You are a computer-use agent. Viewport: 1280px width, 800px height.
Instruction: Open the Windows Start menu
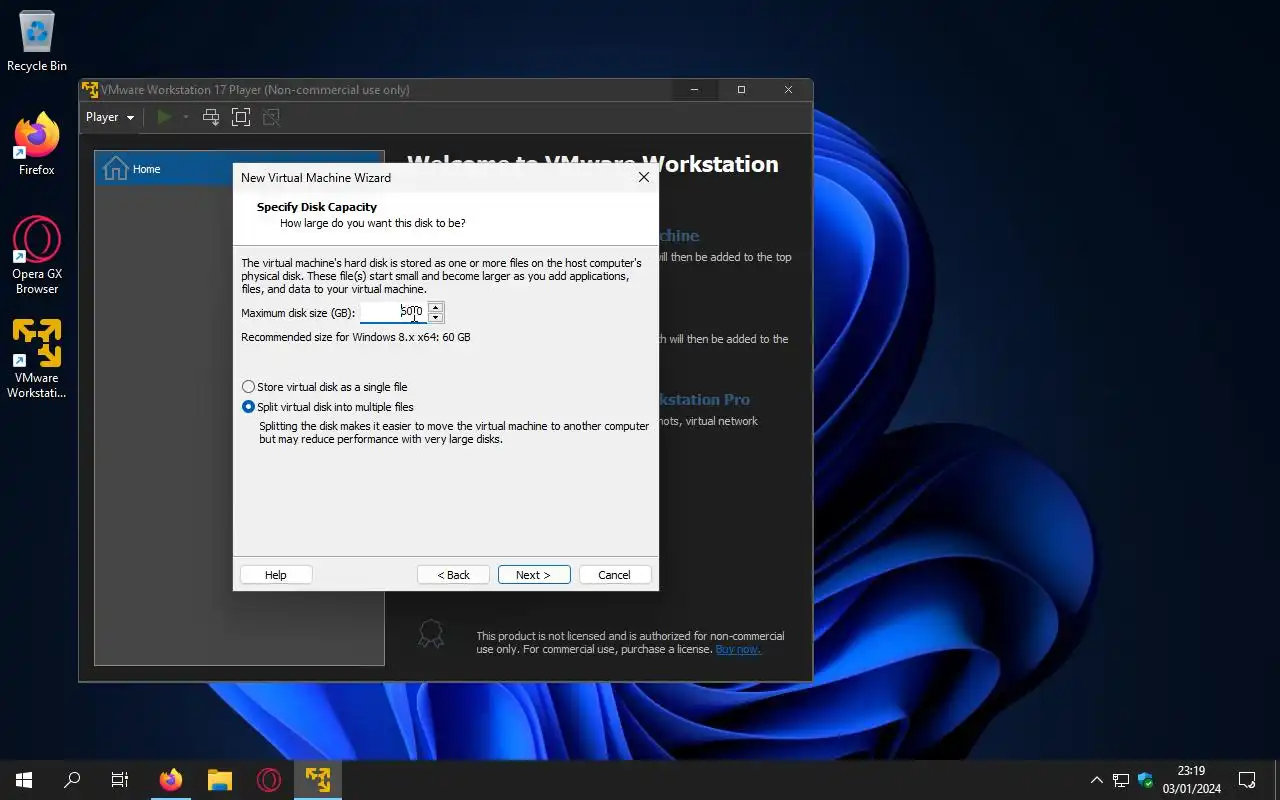click(24, 780)
